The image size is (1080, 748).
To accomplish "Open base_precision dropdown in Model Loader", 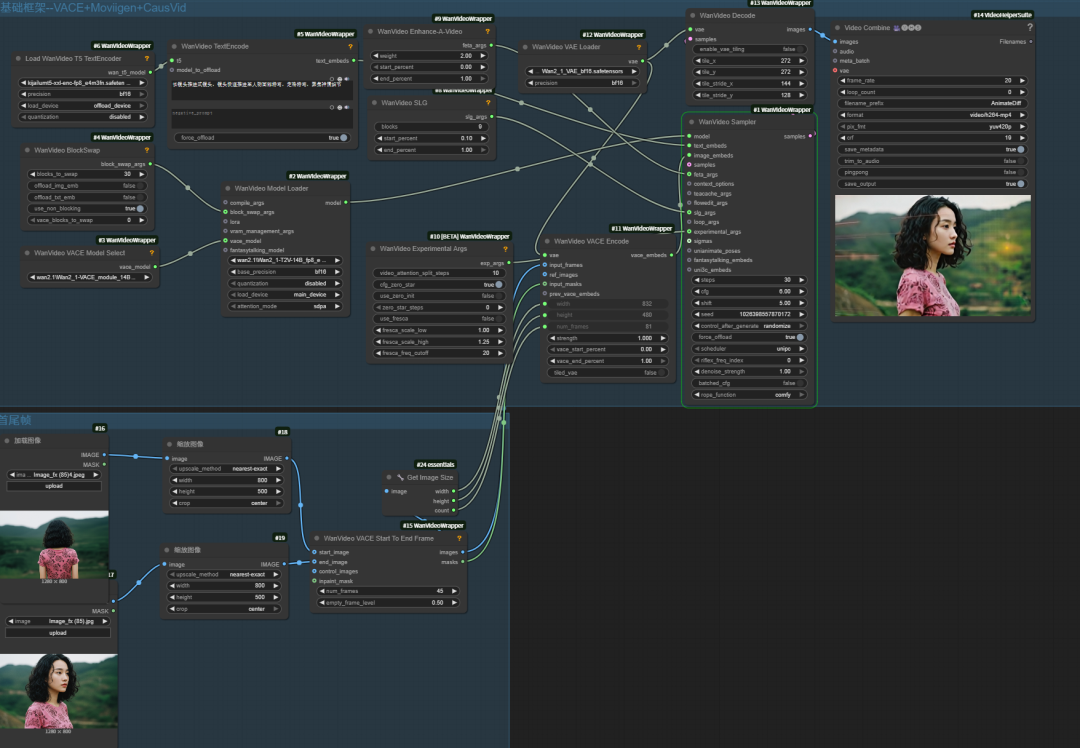I will coord(285,272).
